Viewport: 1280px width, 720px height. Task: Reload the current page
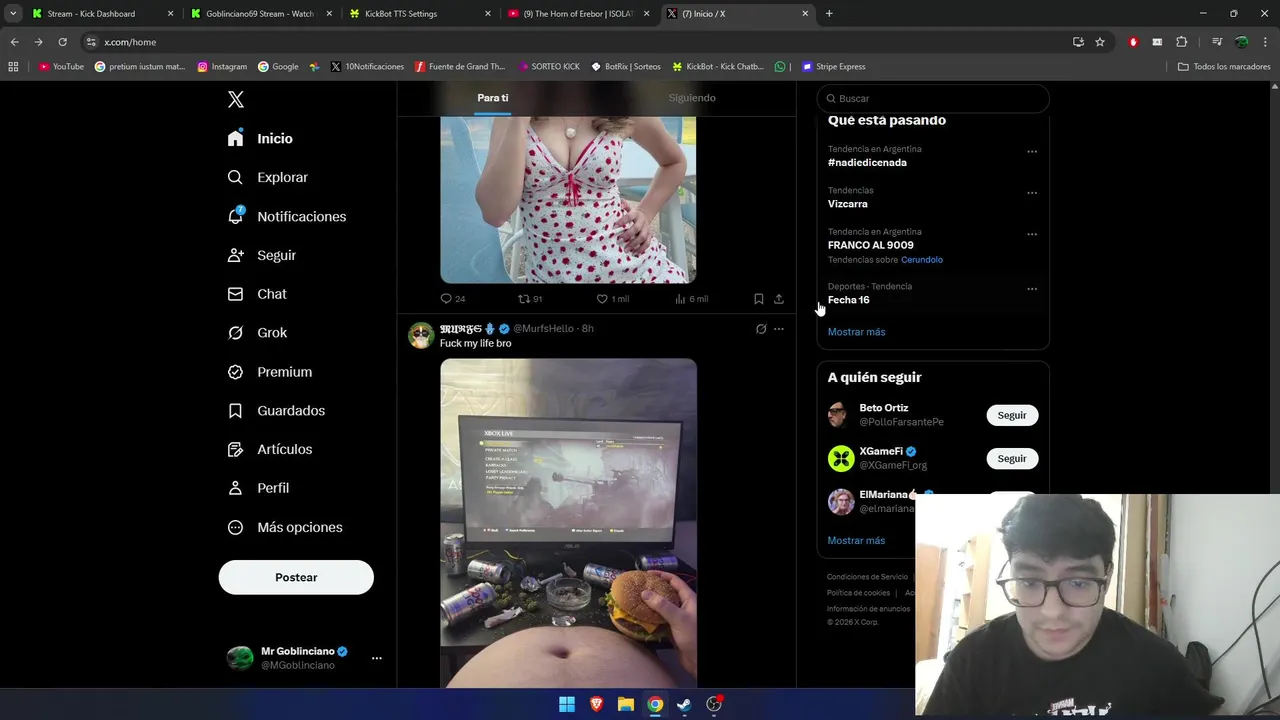(62, 42)
